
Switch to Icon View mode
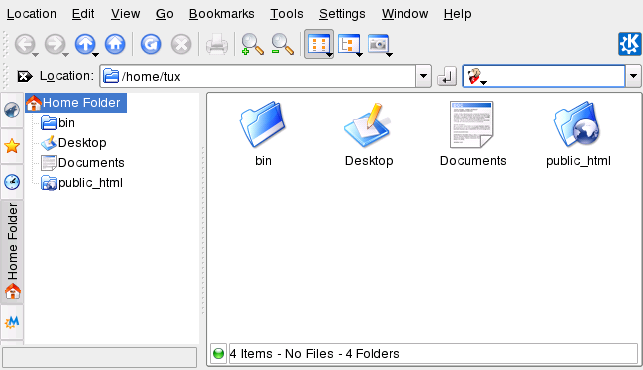(318, 43)
